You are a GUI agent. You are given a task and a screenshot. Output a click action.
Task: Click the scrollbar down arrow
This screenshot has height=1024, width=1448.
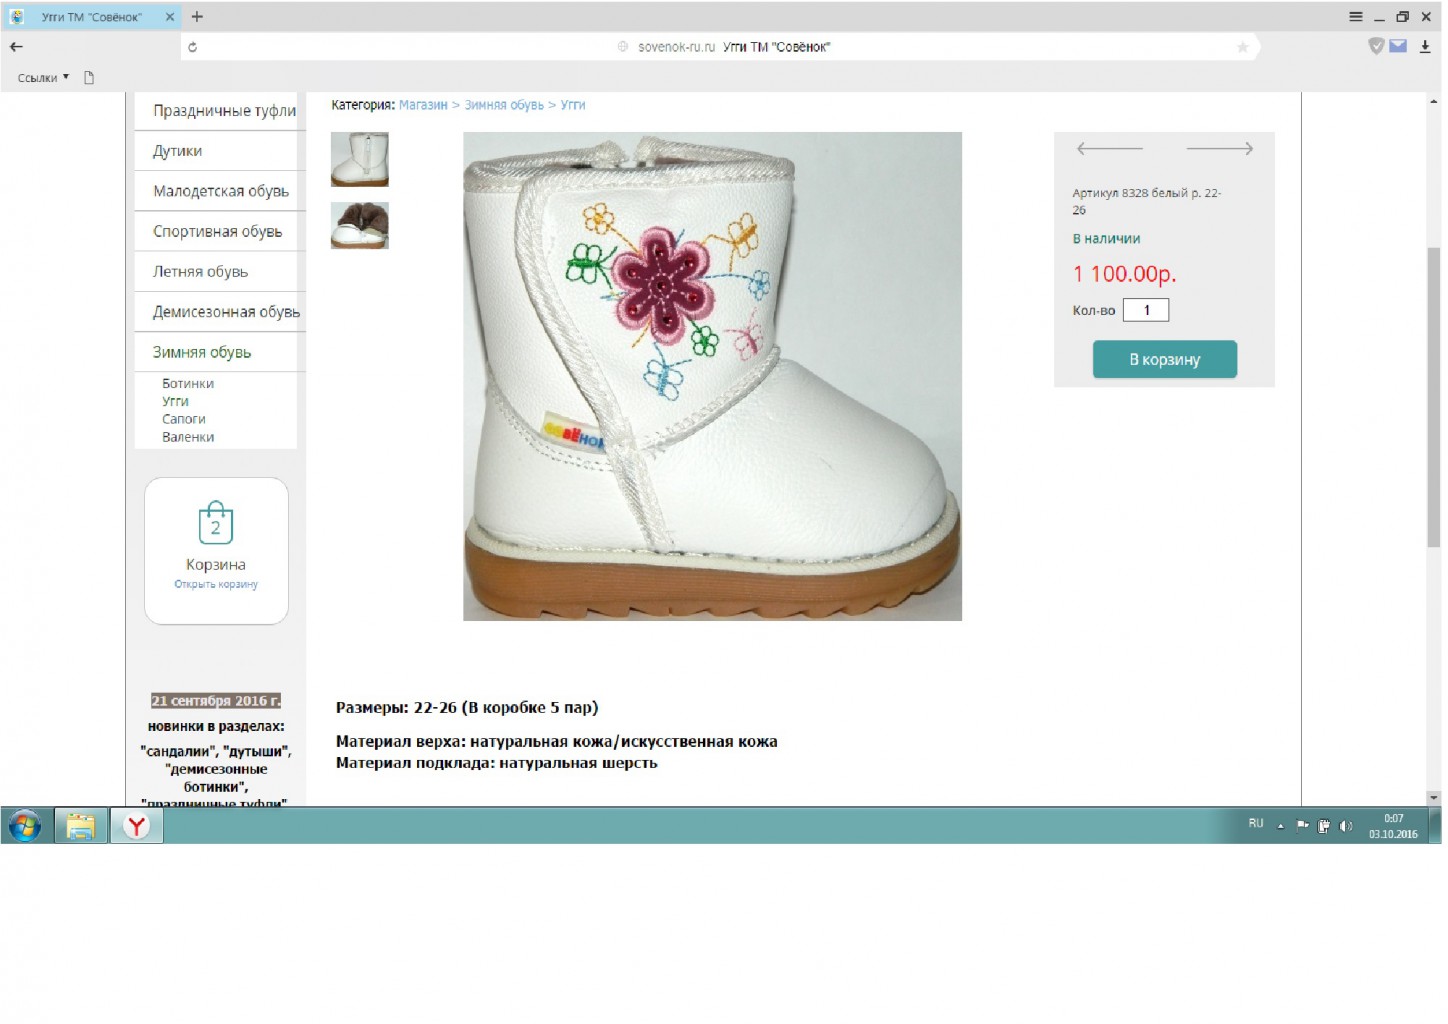point(1434,797)
